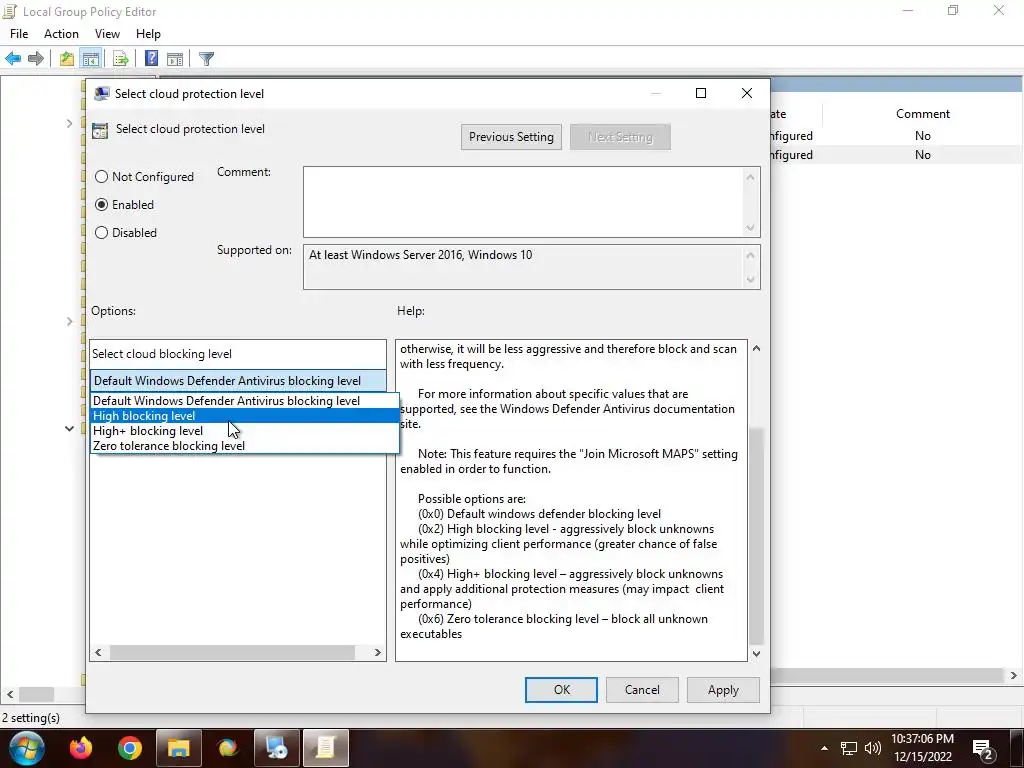Image resolution: width=1024 pixels, height=768 pixels.
Task: Select the Disabled radio button
Action: (x=101, y=233)
